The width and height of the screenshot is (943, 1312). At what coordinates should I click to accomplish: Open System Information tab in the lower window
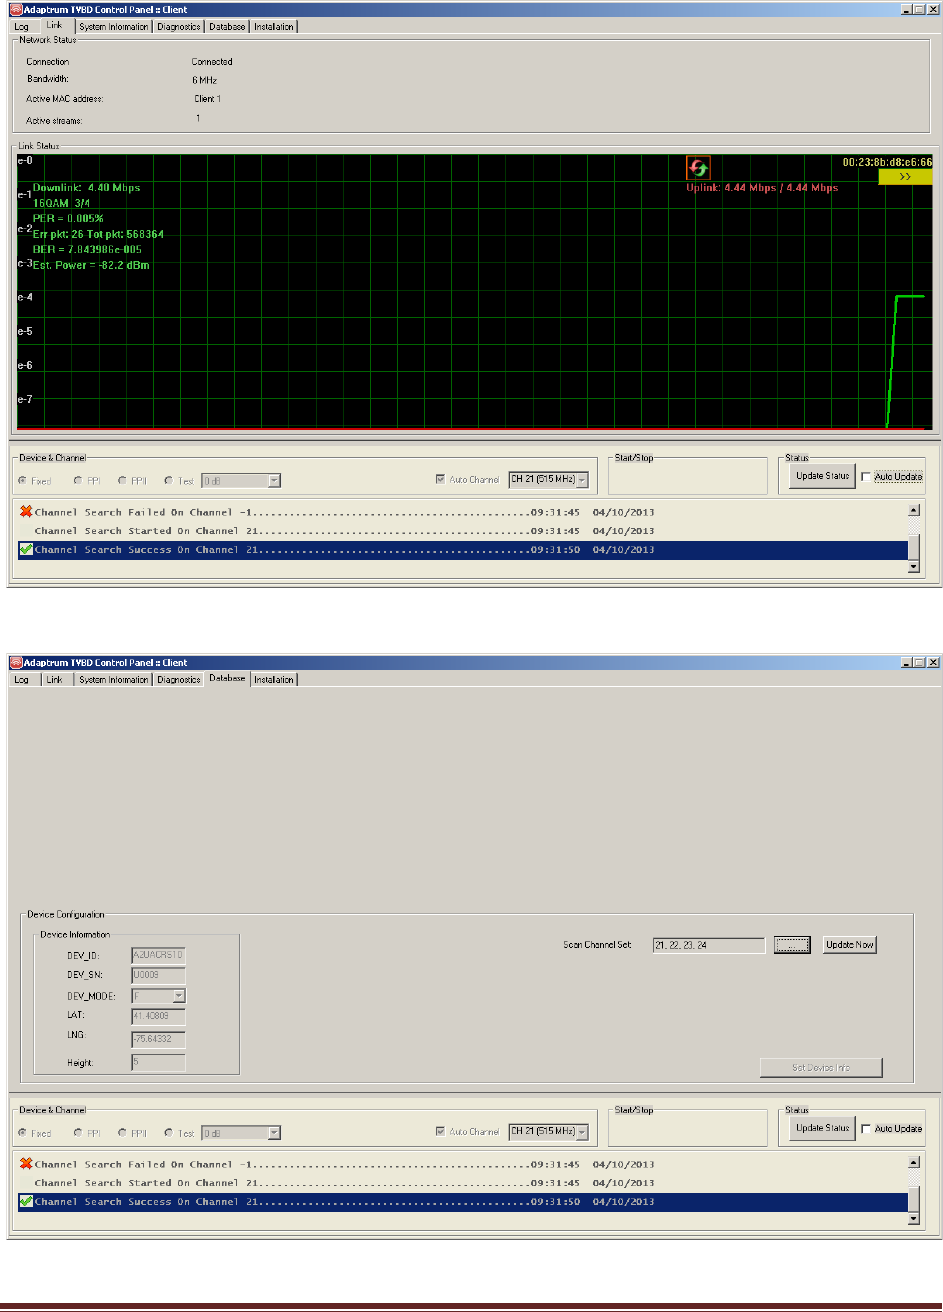tap(114, 680)
